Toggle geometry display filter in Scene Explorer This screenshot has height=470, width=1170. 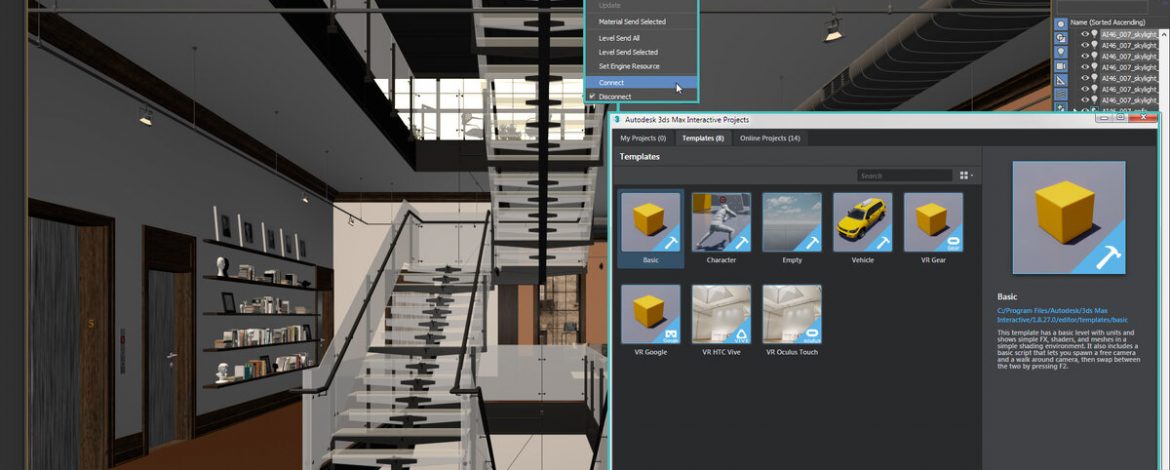pyautogui.click(x=1061, y=37)
